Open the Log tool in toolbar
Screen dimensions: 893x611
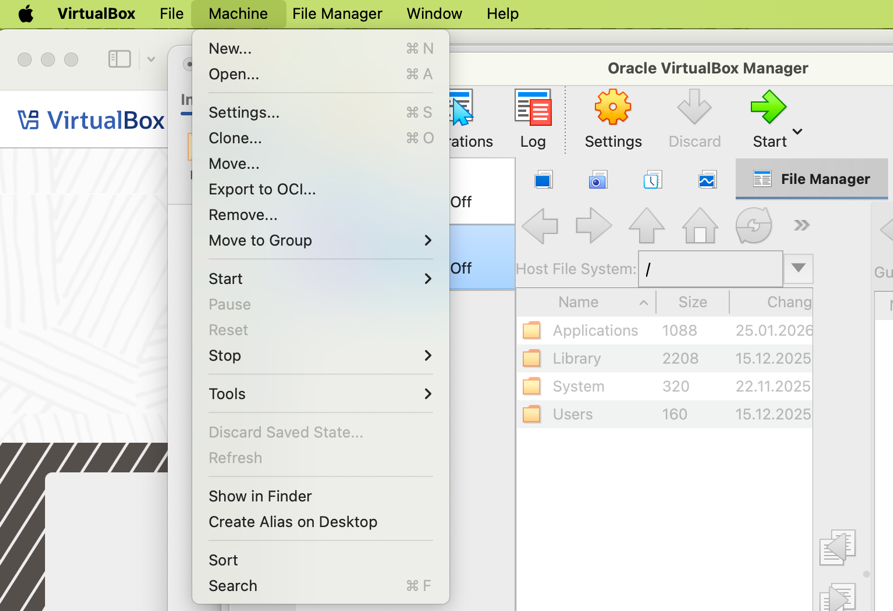[532, 119]
